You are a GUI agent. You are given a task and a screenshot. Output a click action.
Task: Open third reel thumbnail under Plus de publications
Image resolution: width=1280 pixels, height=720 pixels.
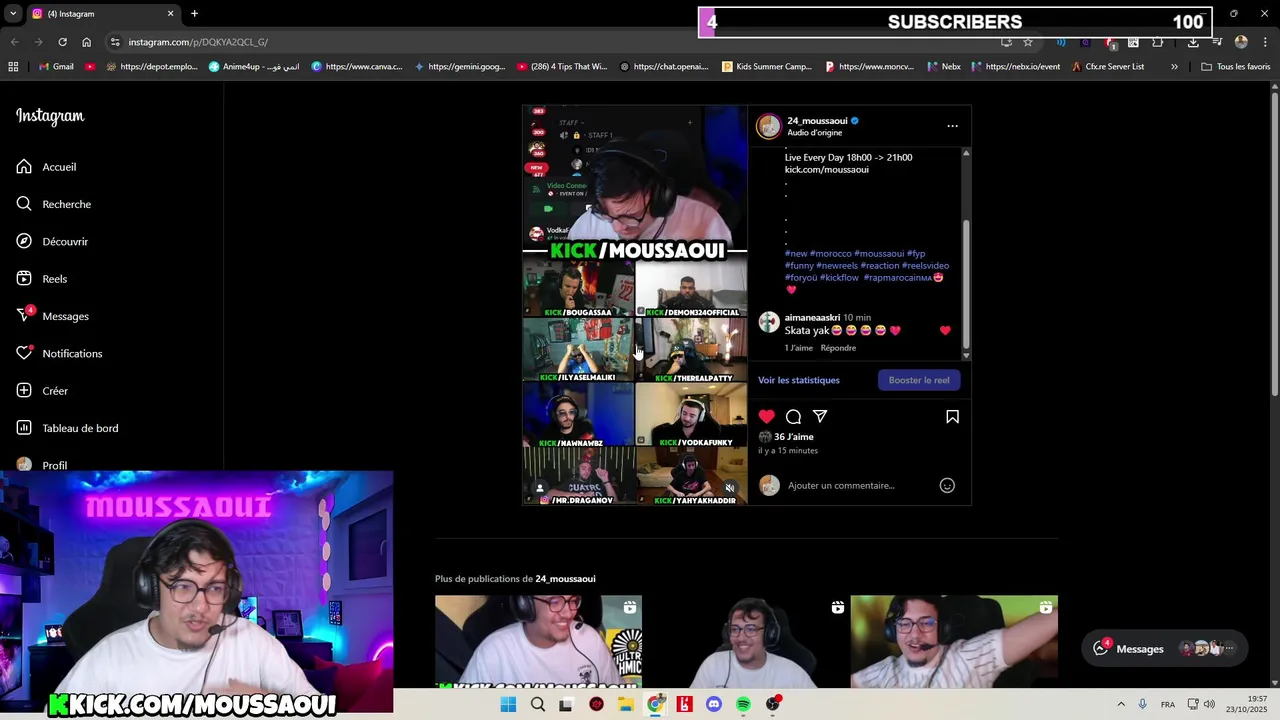954,642
